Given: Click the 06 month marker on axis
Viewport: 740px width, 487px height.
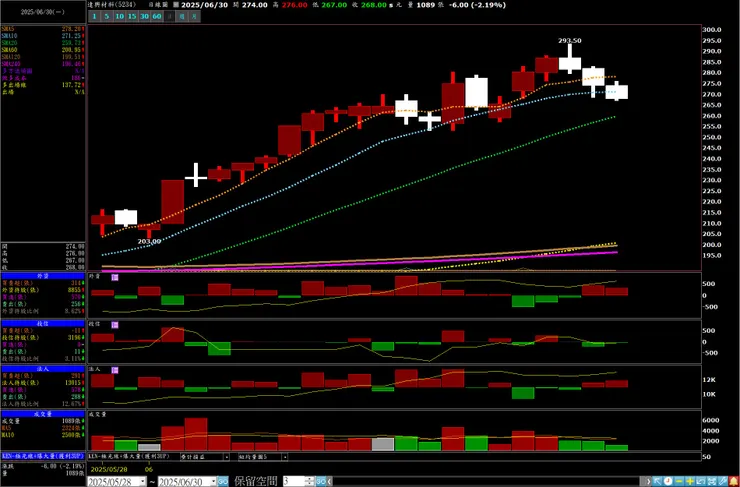Looking at the screenshot, I should click(x=149, y=469).
